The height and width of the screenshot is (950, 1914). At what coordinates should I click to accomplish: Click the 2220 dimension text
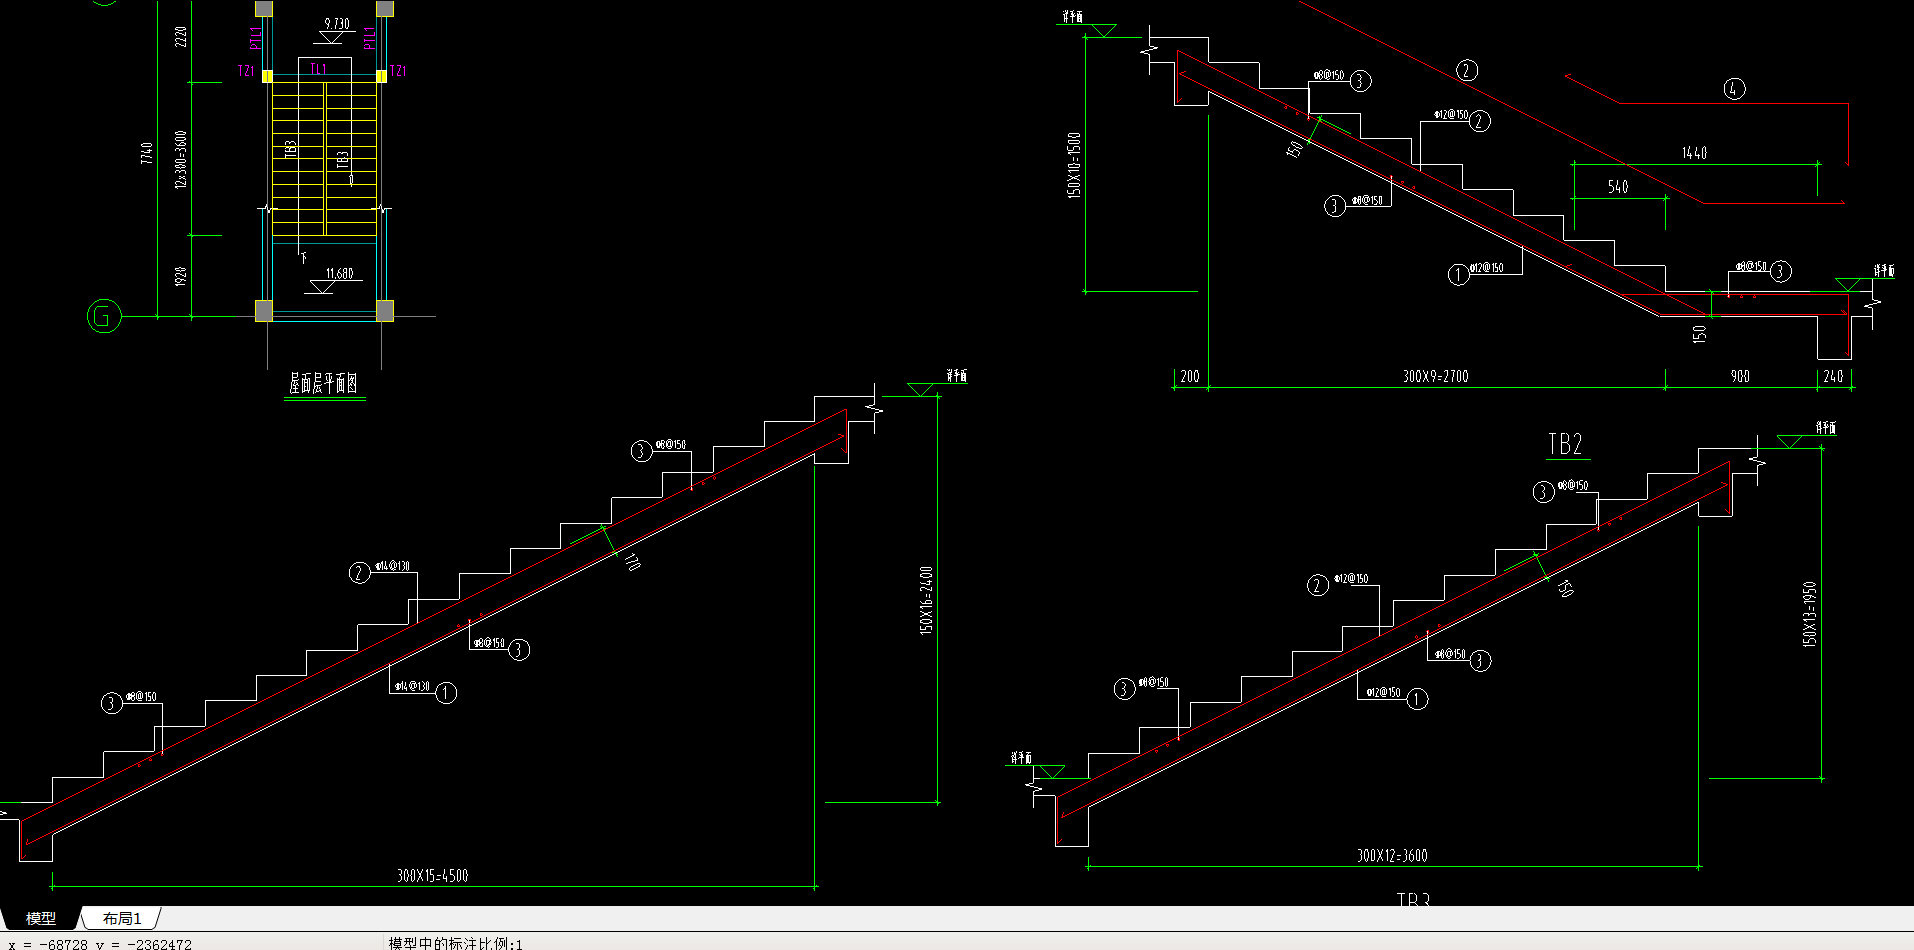[x=181, y=37]
